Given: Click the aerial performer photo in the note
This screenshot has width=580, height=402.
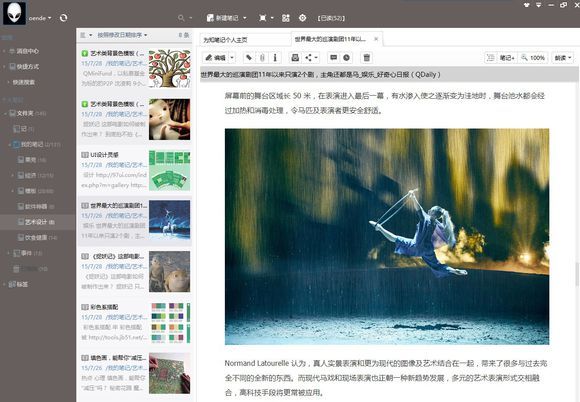Looking at the screenshot, I should pos(387,237).
